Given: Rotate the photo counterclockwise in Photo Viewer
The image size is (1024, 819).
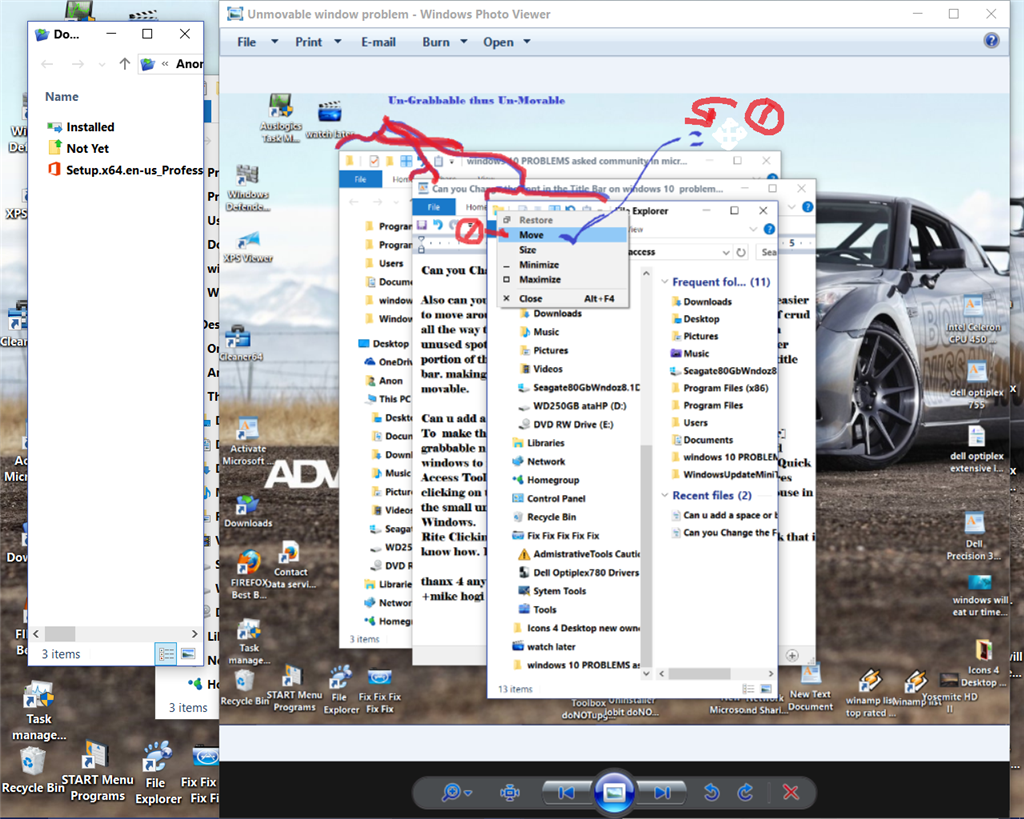Looking at the screenshot, I should (x=711, y=792).
